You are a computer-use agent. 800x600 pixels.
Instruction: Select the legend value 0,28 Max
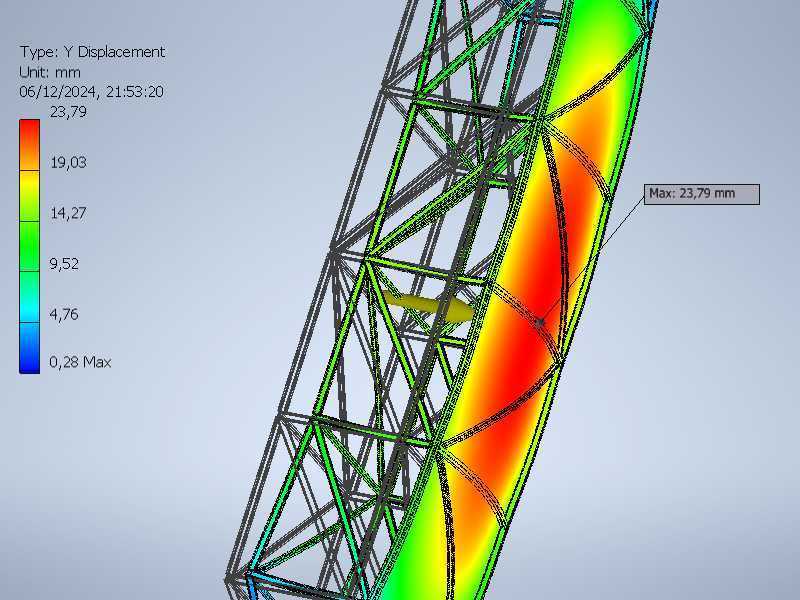click(x=80, y=362)
